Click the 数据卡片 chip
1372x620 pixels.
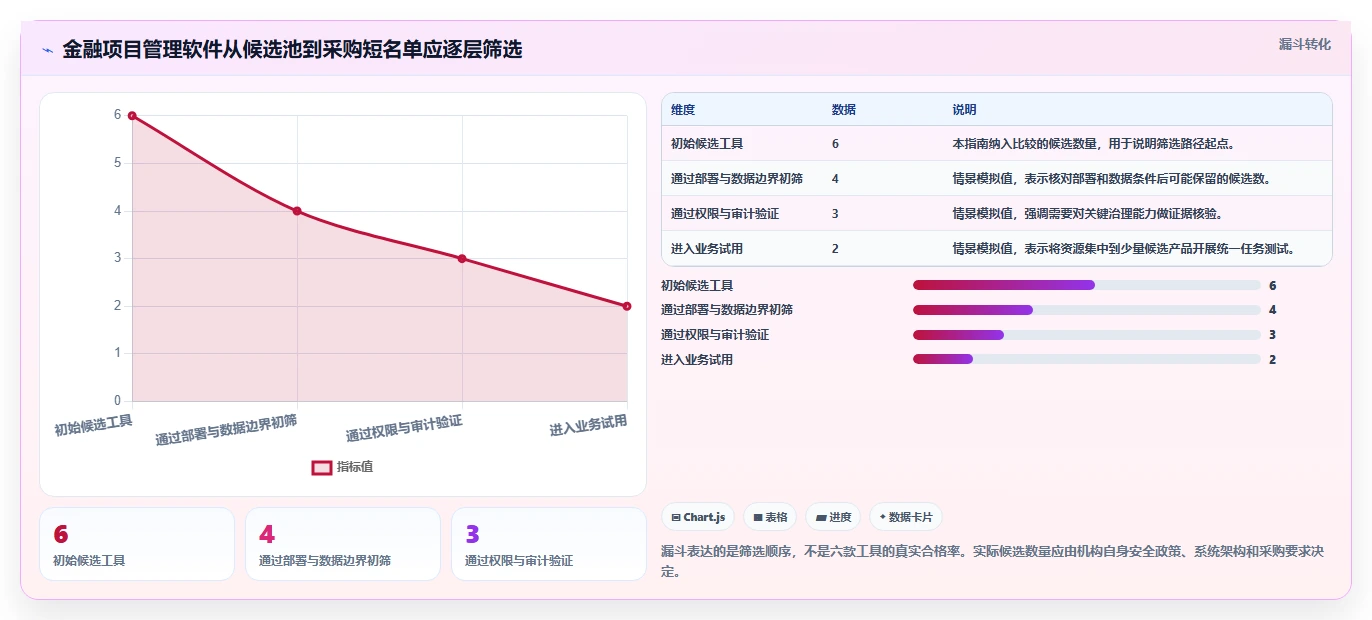point(906,517)
